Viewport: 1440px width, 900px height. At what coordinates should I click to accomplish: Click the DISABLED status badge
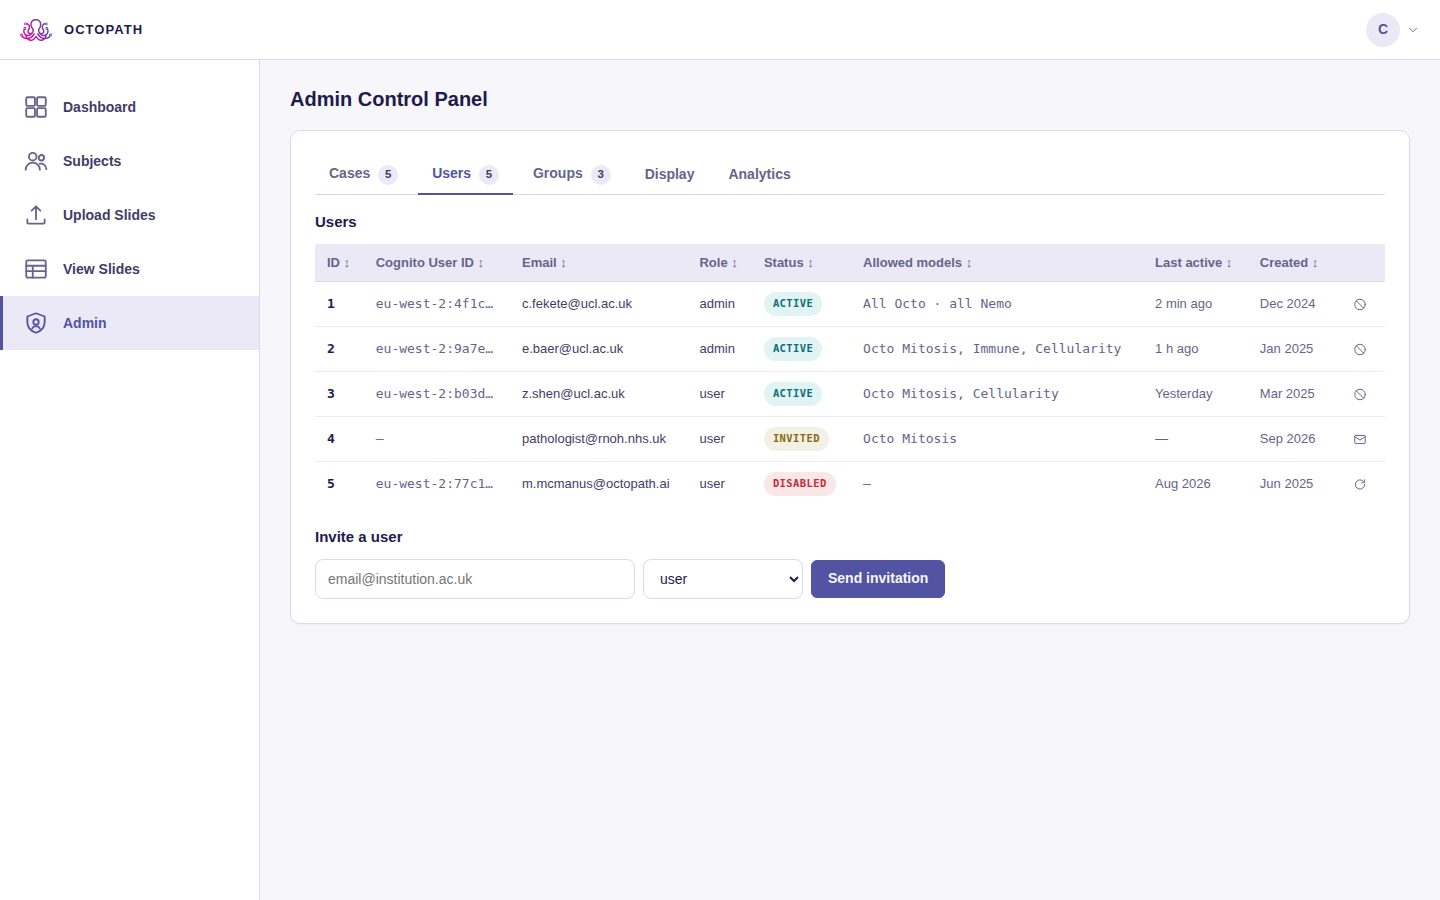click(x=800, y=484)
